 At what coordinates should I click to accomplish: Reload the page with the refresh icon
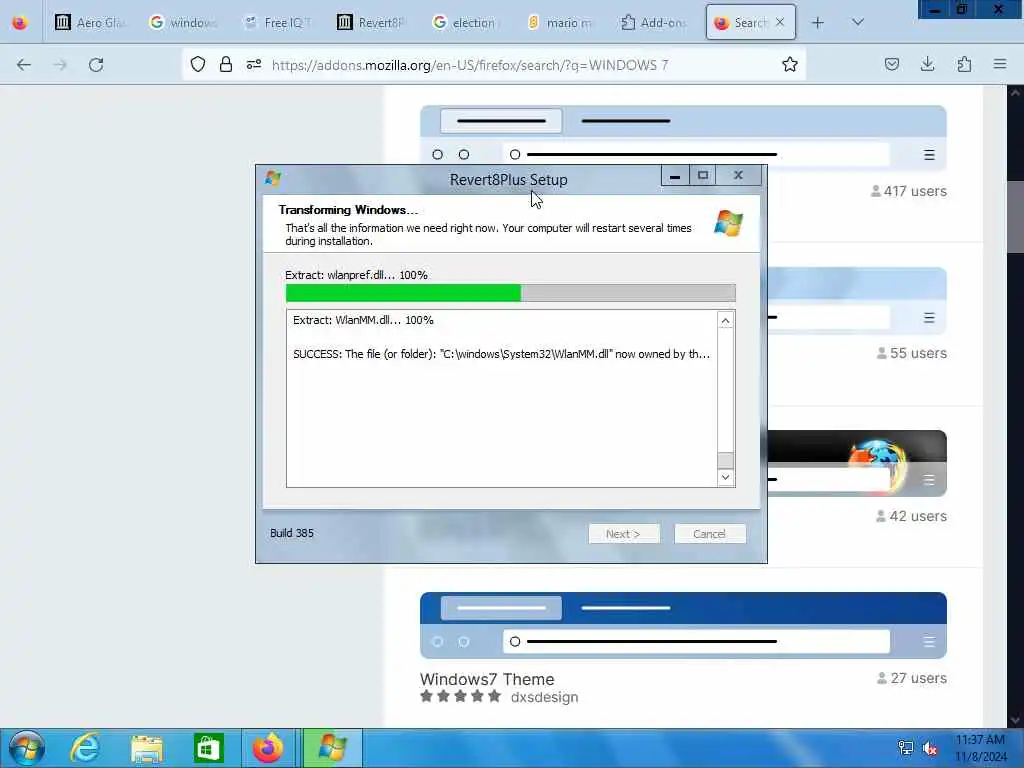(96, 65)
